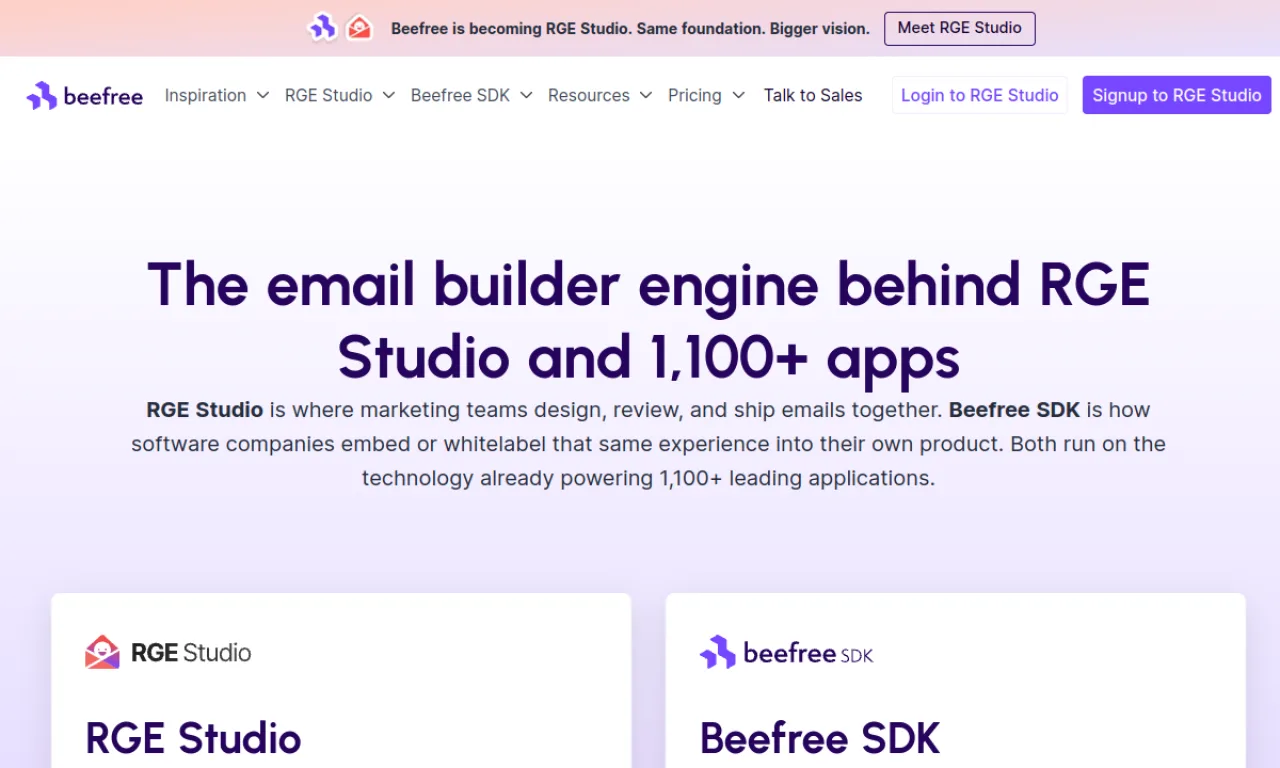Click the Signup to RGE Studio button
The width and height of the screenshot is (1280, 768).
[x=1177, y=95]
